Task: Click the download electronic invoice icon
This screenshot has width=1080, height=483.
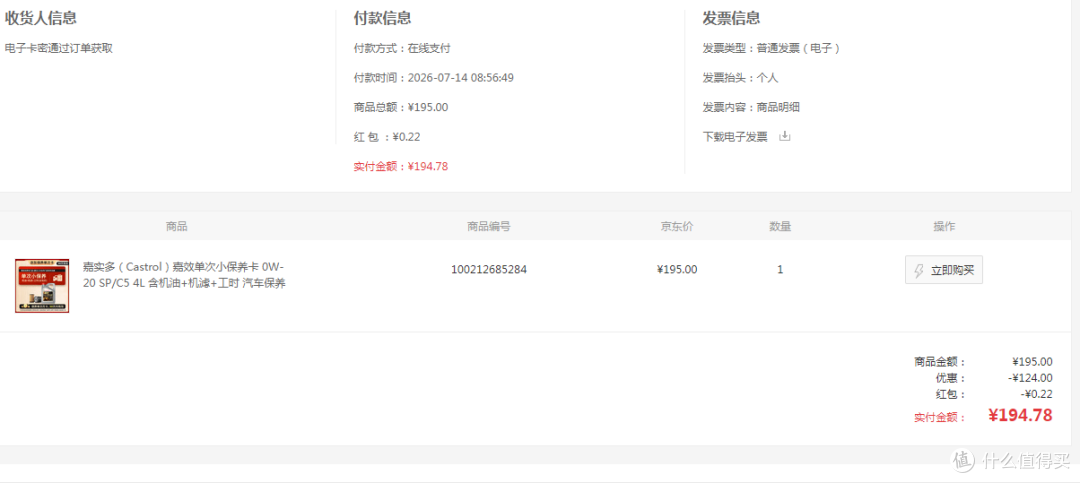Action: pos(785,136)
